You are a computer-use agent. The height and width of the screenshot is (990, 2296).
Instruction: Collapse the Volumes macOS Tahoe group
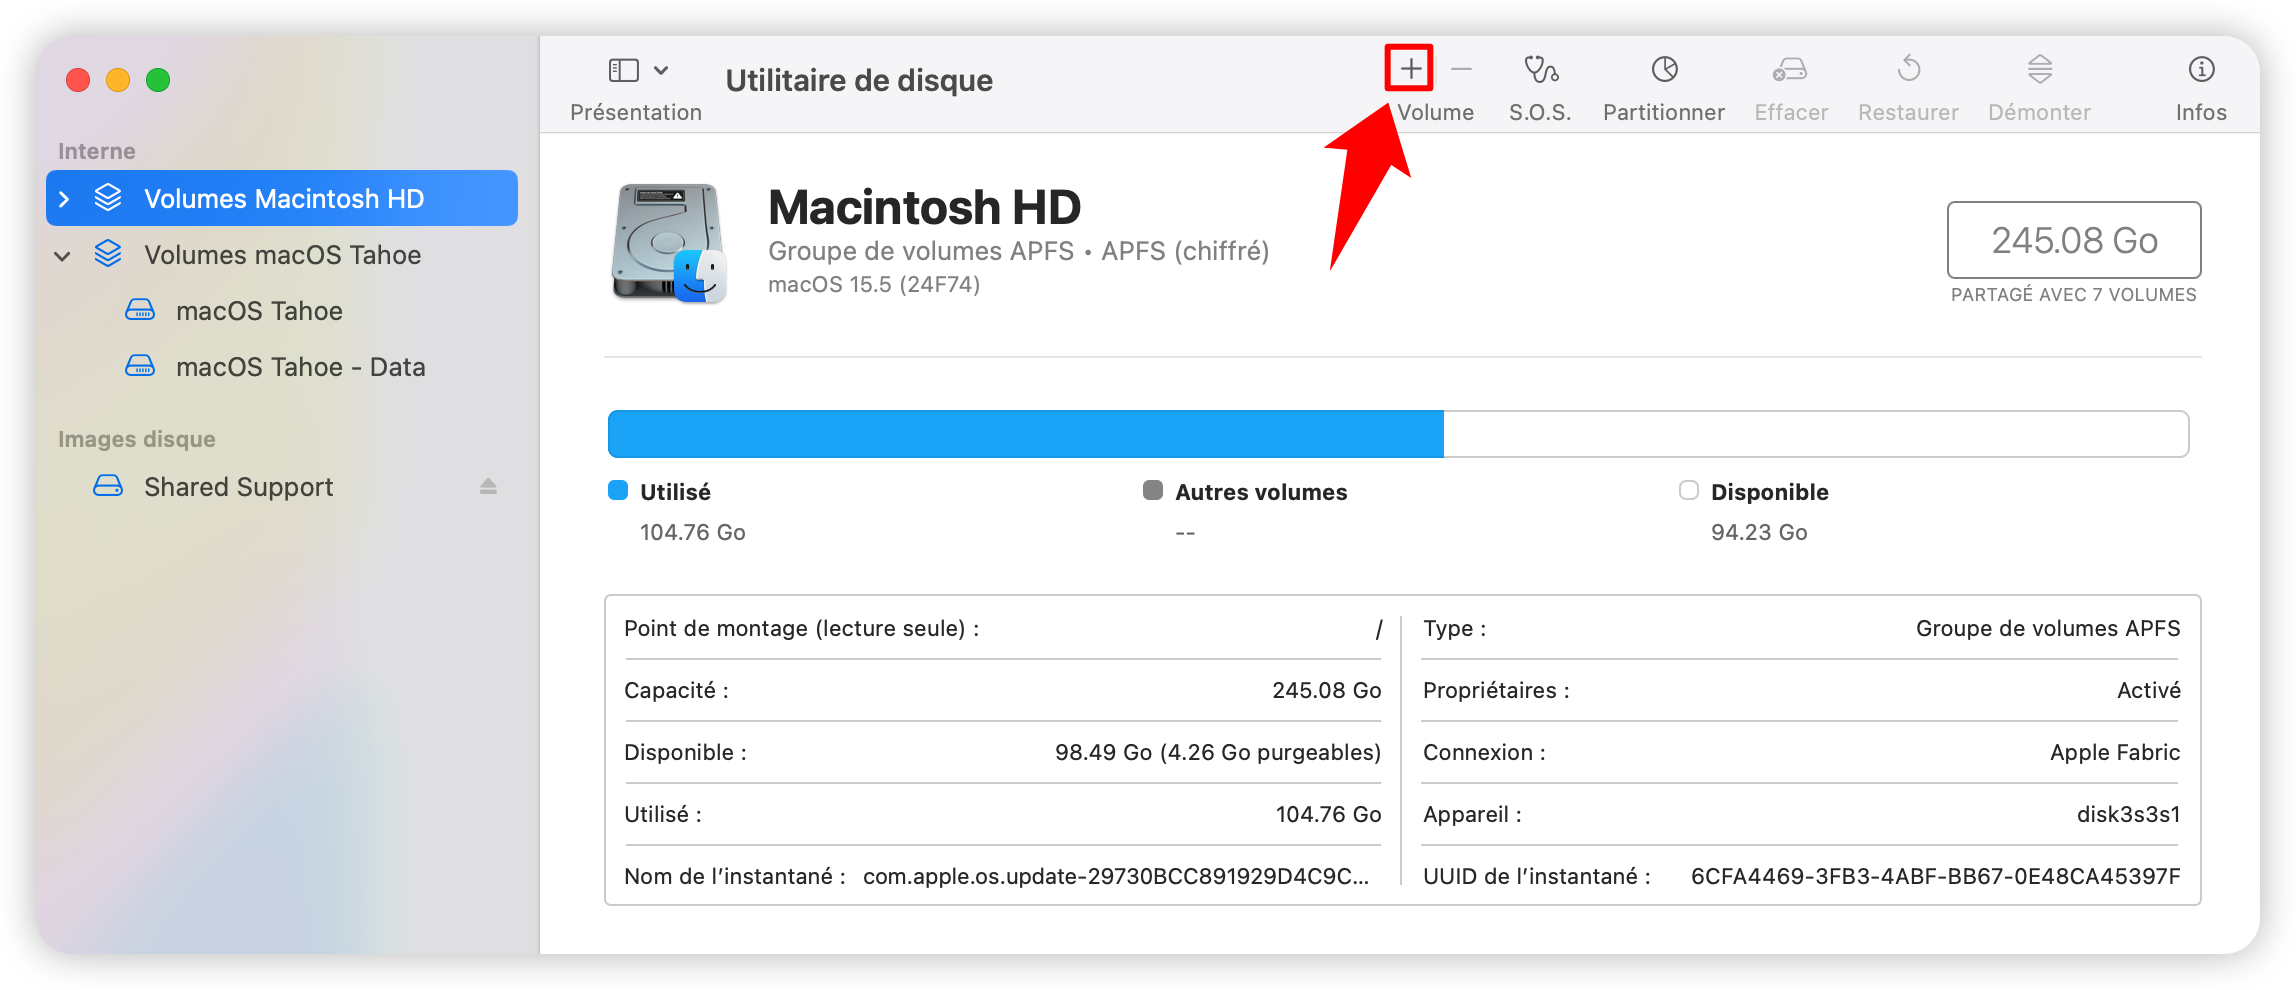click(x=62, y=256)
